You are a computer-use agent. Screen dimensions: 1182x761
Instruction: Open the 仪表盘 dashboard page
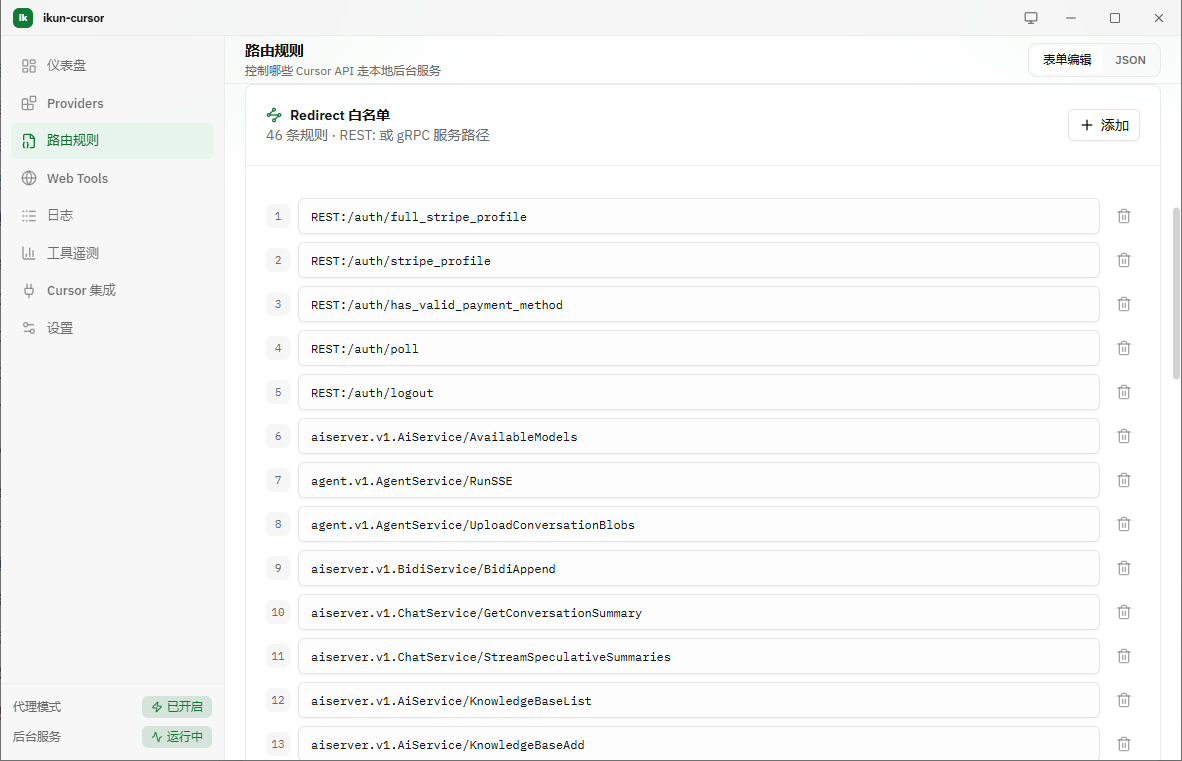point(112,66)
